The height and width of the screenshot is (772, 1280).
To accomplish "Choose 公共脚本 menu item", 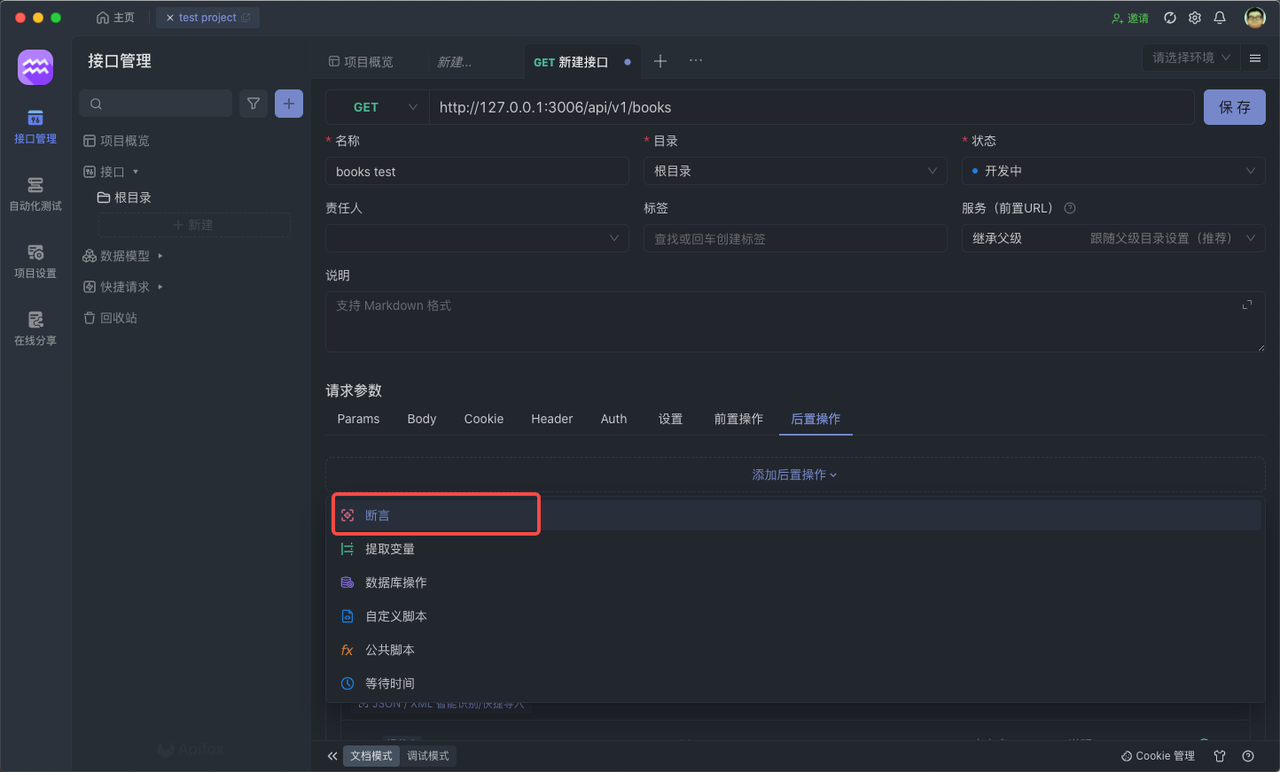I will pyautogui.click(x=795, y=650).
